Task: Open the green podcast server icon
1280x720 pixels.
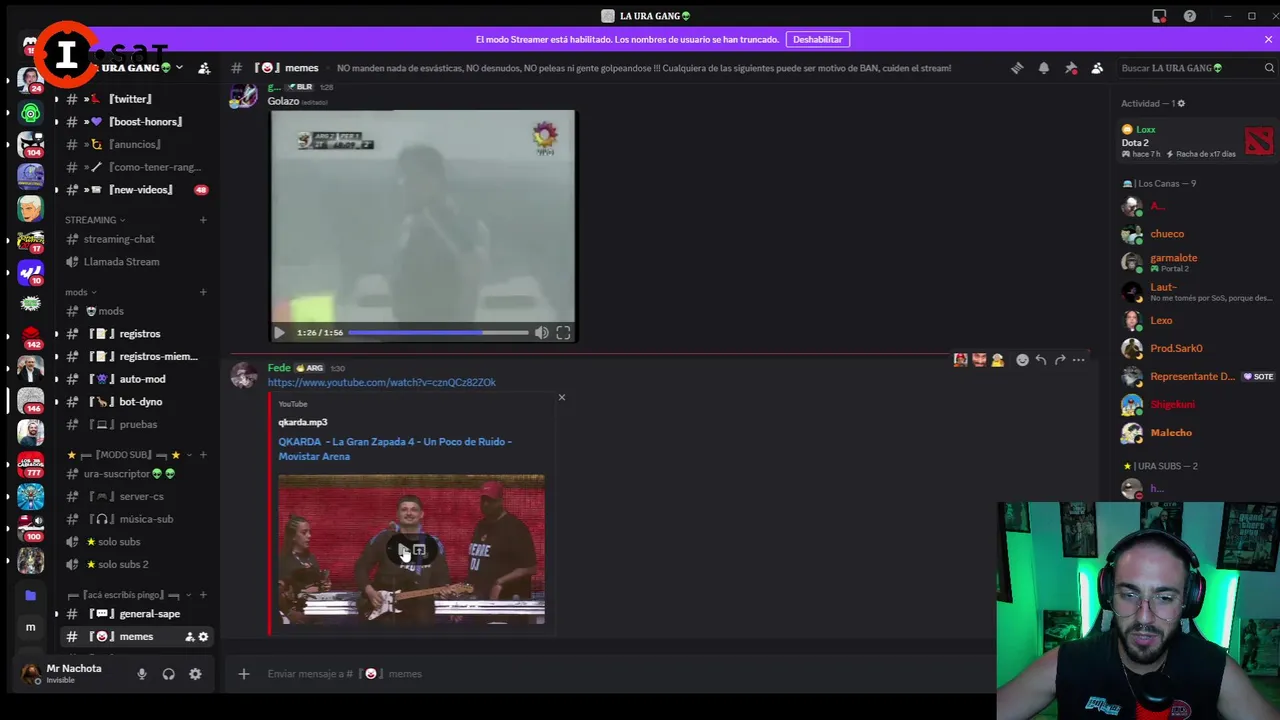Action: click(x=30, y=113)
